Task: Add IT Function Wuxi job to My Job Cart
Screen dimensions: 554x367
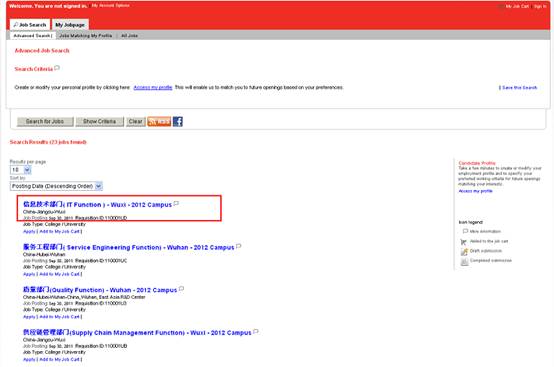Action: [x=59, y=231]
